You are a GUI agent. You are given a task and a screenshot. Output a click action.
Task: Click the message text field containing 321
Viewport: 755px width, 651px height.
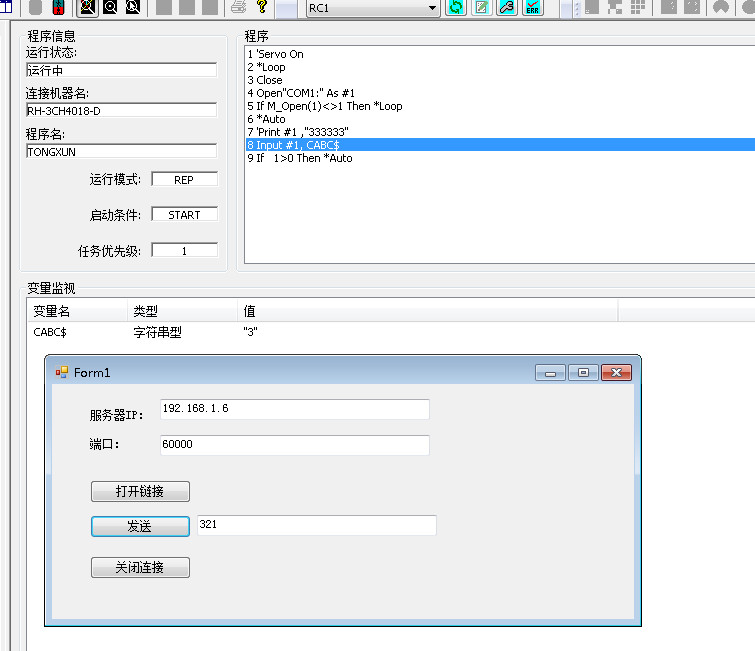pos(316,525)
